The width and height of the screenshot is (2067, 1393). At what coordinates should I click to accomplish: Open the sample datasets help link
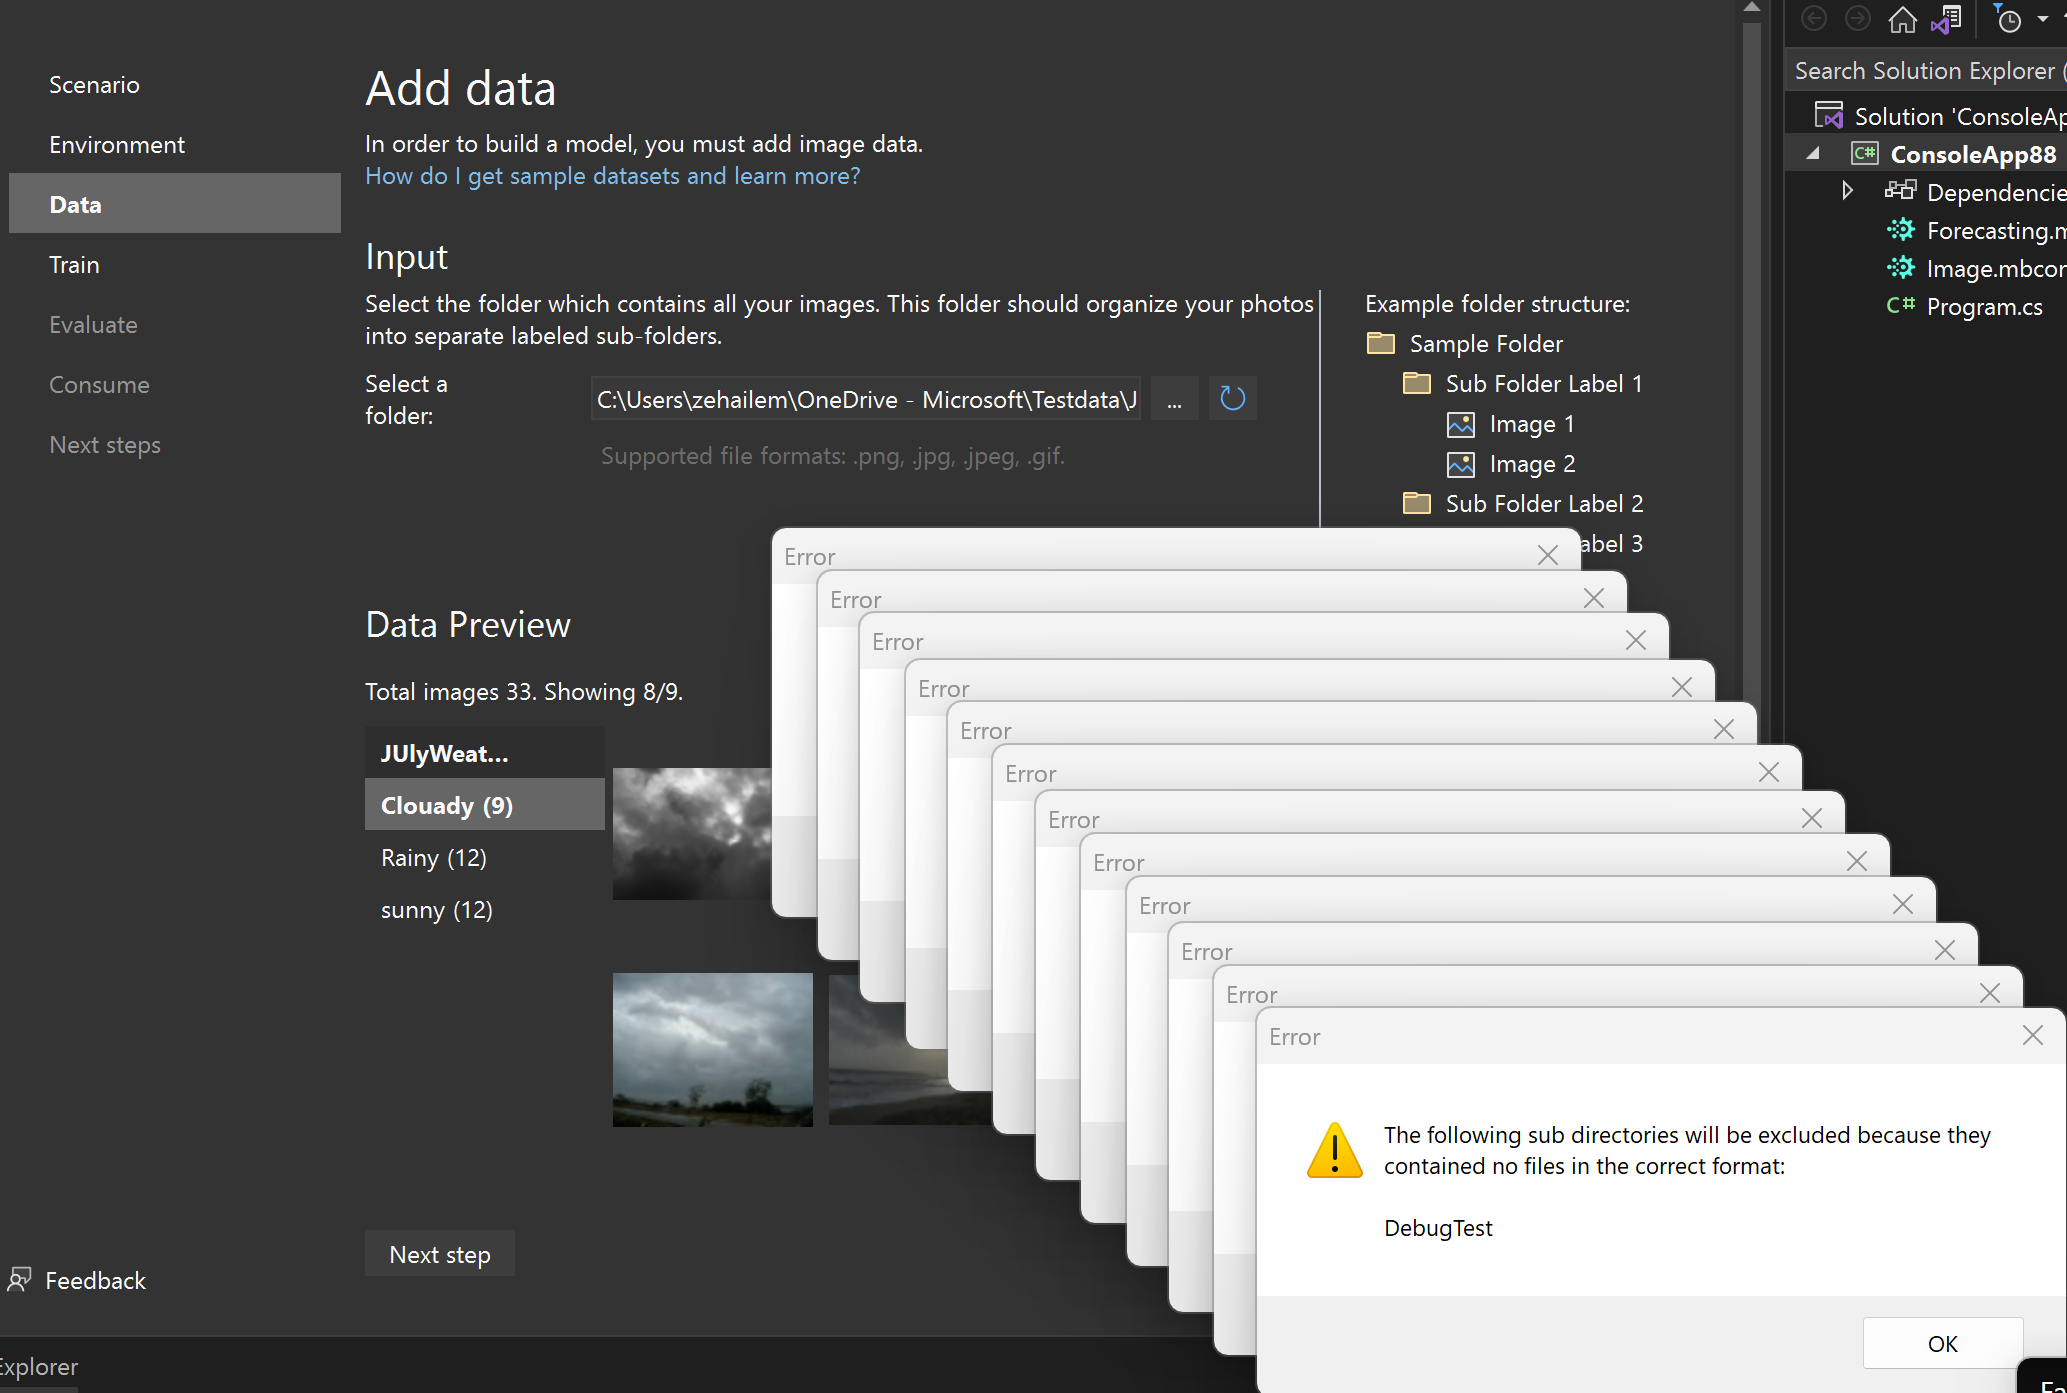612,176
